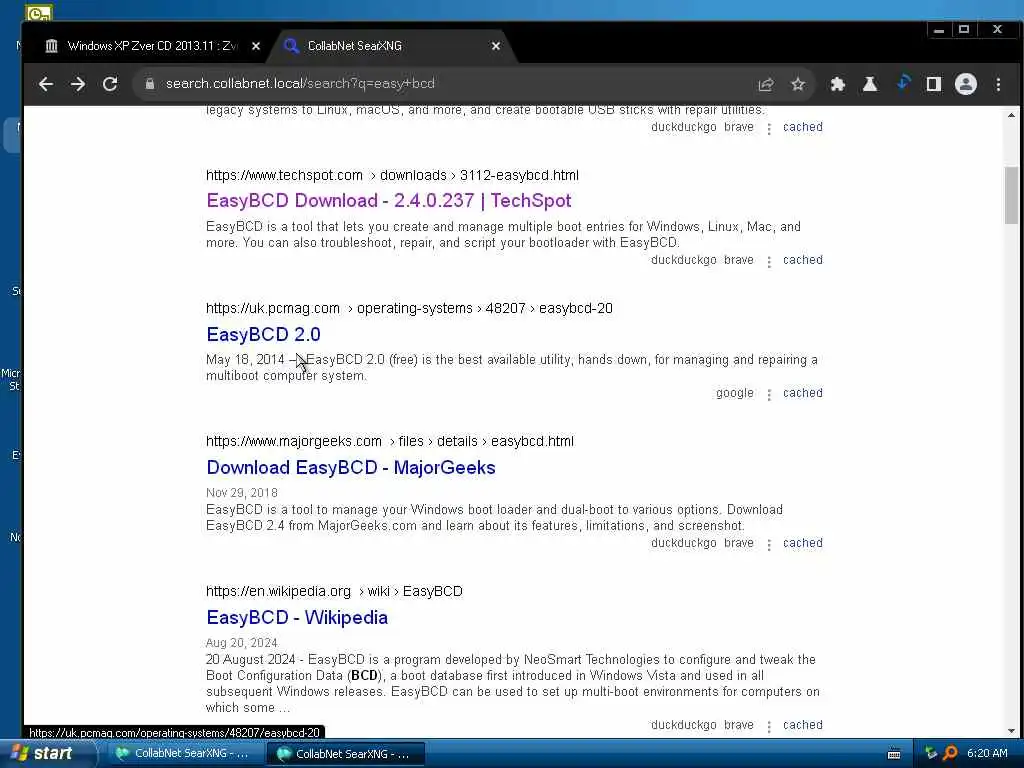Image resolution: width=1024 pixels, height=768 pixels.
Task: Open cached link for TechSpot result
Action: (x=803, y=260)
